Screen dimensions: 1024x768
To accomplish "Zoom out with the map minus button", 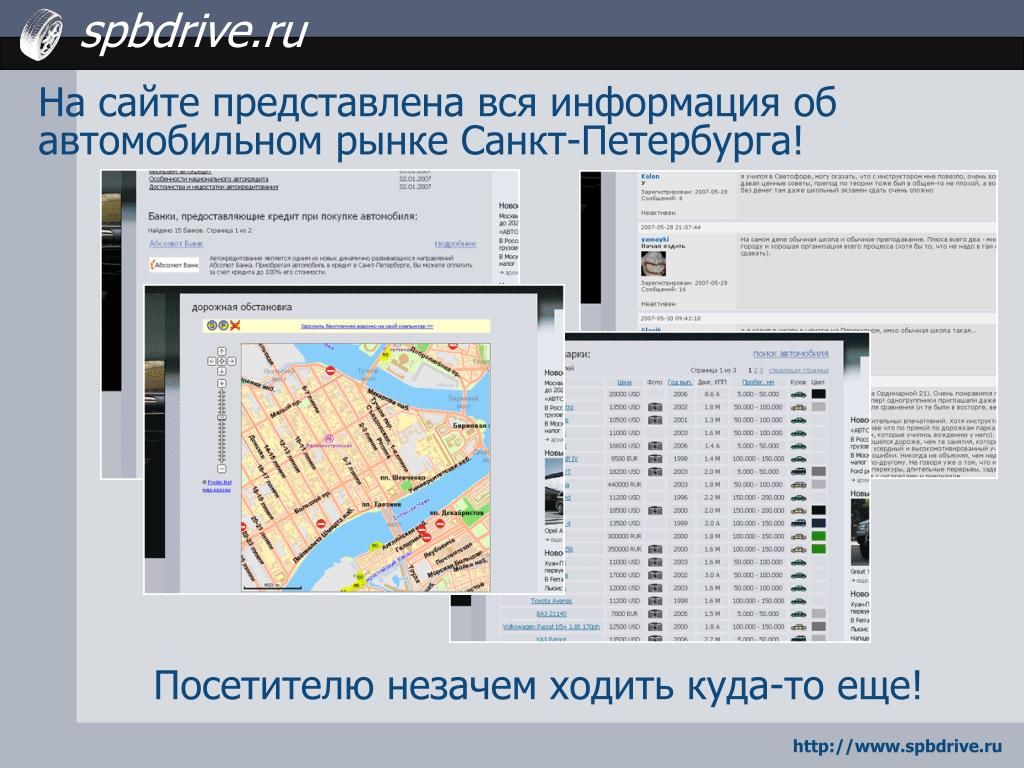I will coord(221,468).
